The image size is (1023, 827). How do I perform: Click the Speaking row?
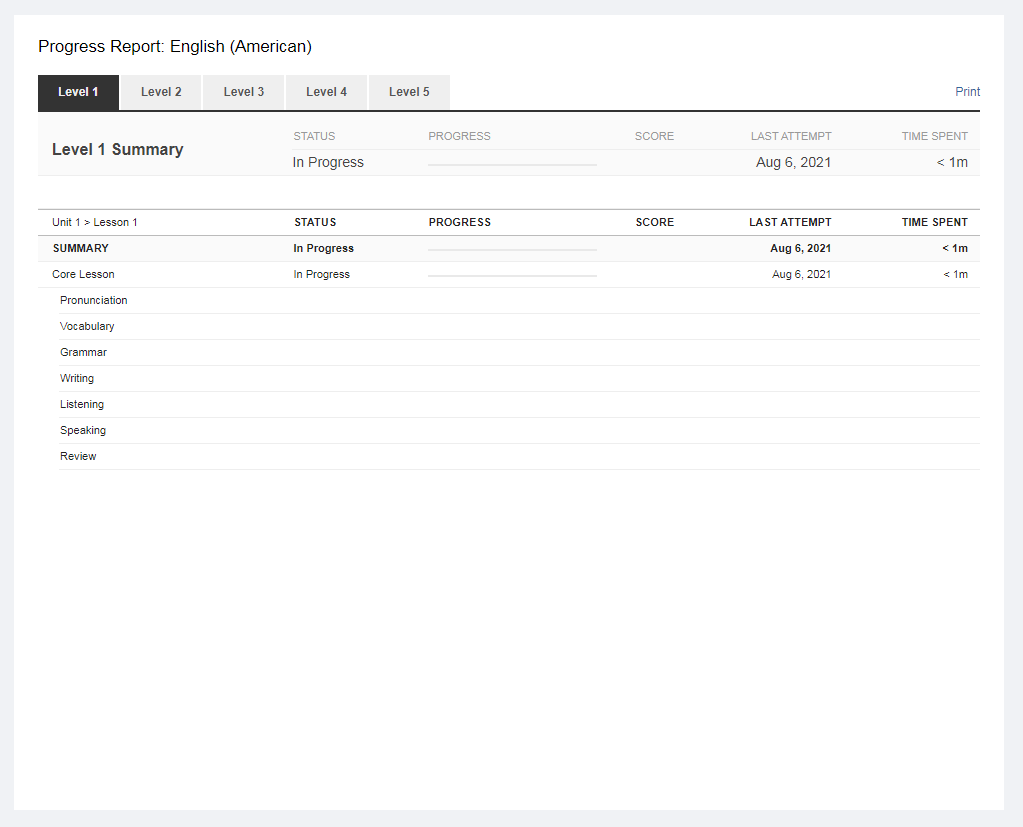pos(83,431)
